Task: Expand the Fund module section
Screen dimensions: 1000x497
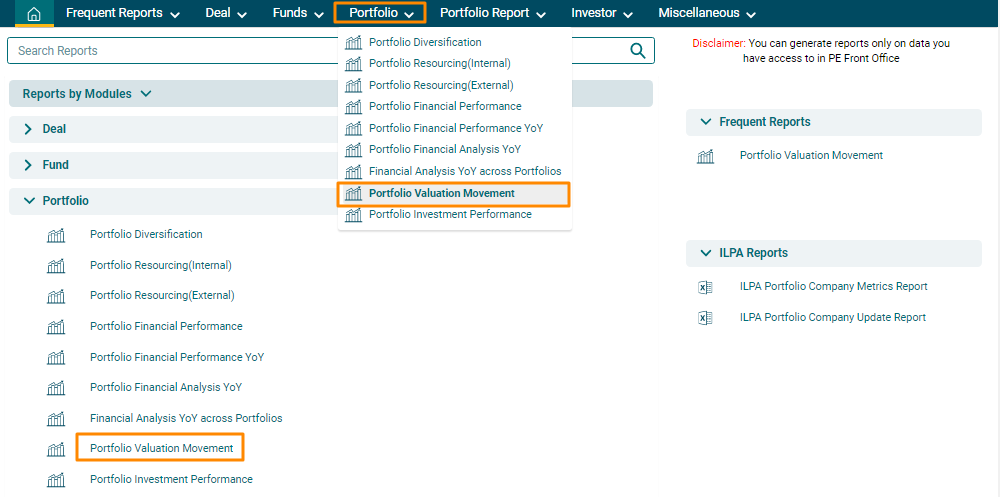Action: click(x=28, y=165)
